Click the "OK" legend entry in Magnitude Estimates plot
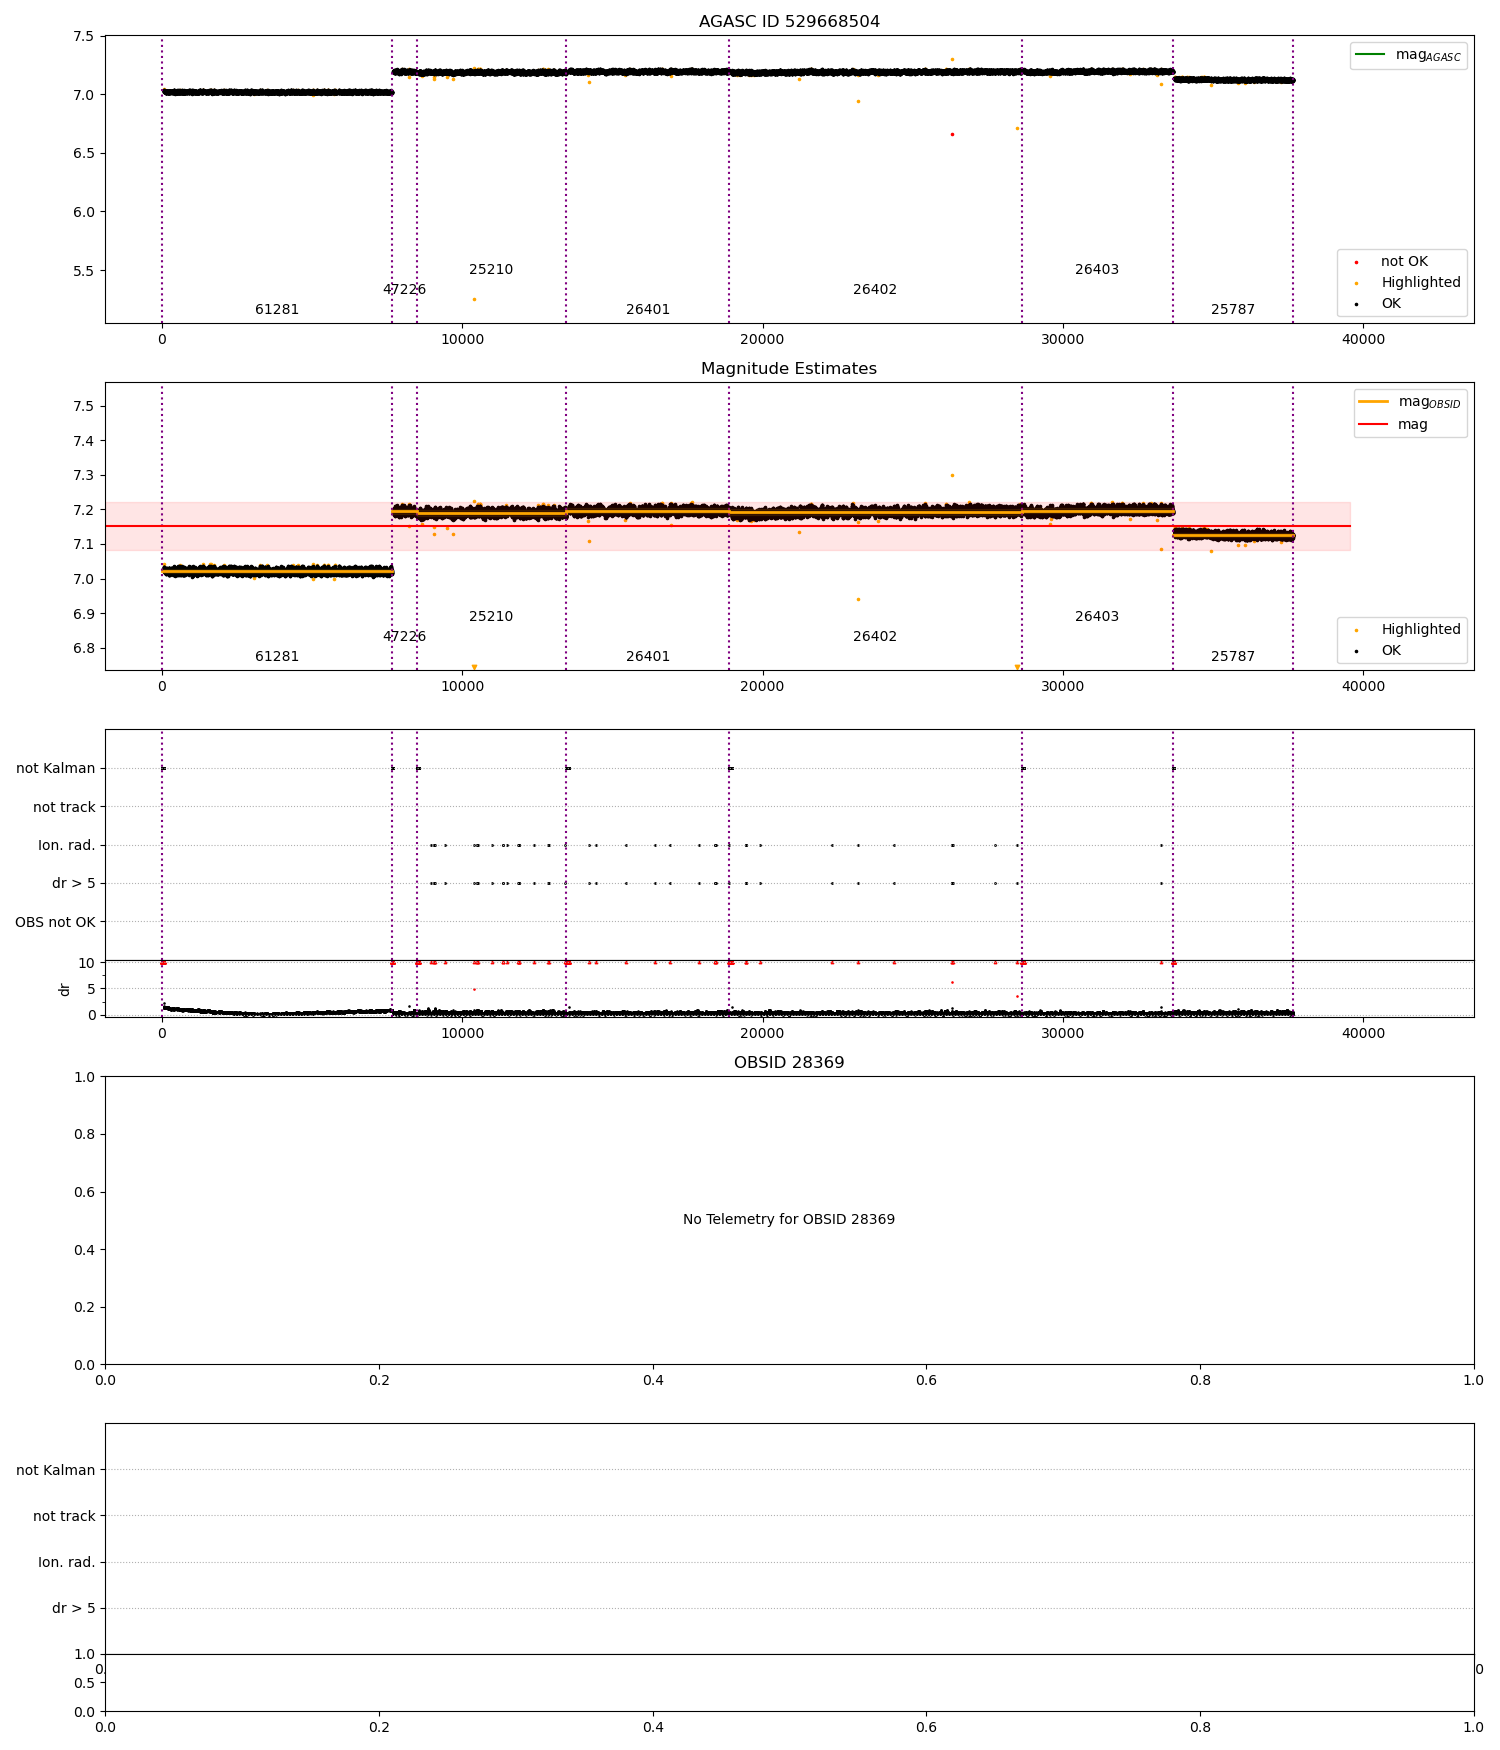This screenshot has width=1500, height=1750. (x=1378, y=651)
